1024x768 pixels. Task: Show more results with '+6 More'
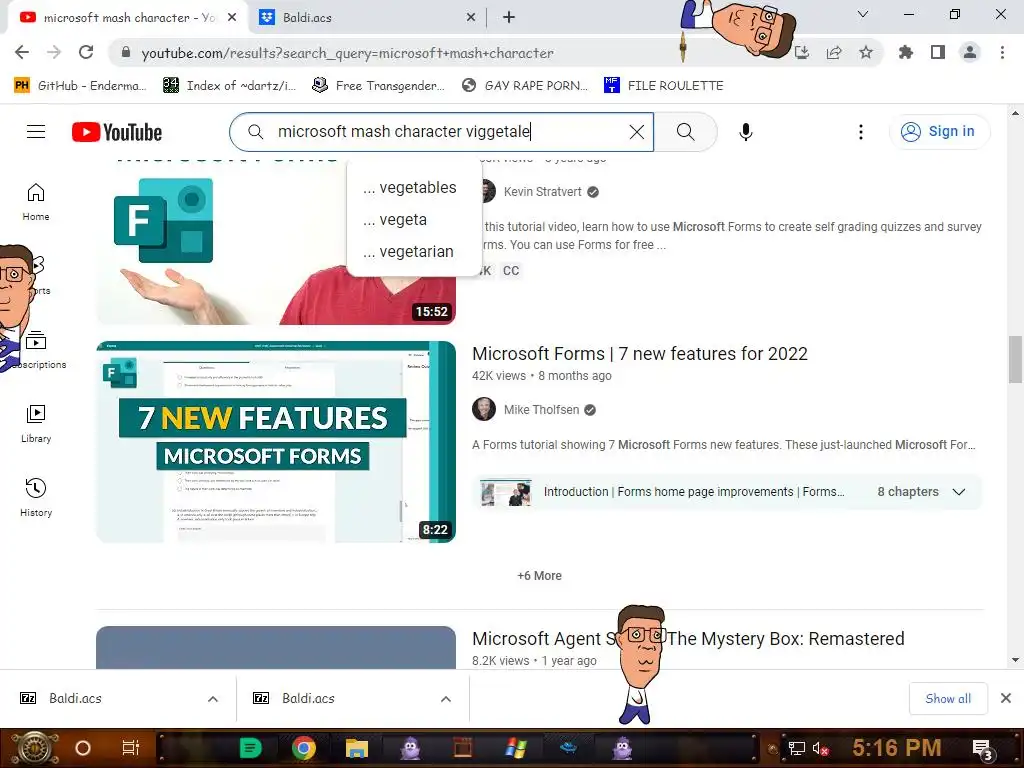(x=539, y=575)
